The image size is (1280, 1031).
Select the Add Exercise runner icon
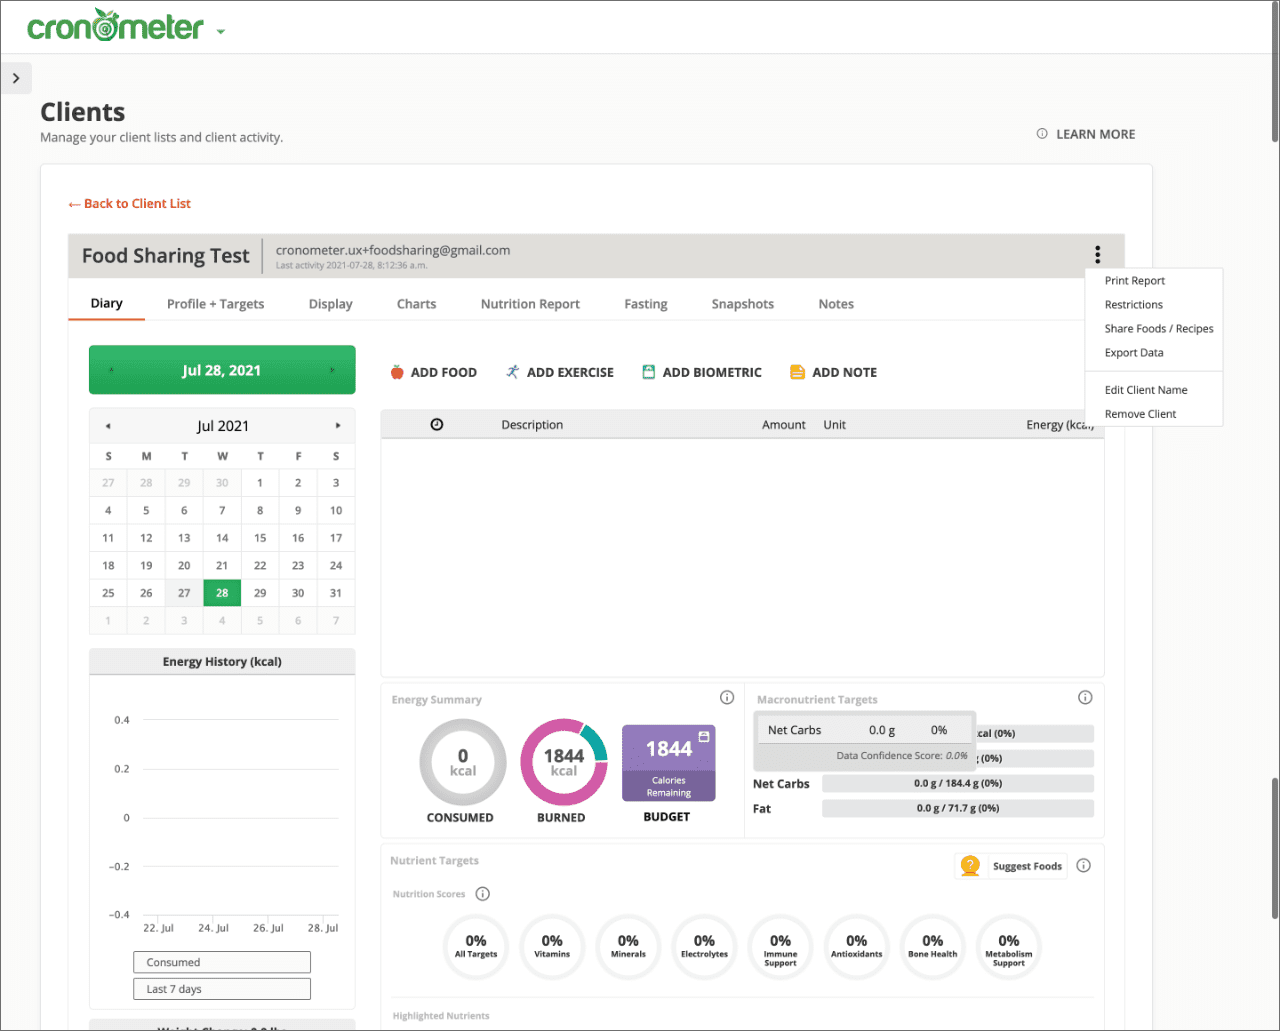pyautogui.click(x=510, y=371)
